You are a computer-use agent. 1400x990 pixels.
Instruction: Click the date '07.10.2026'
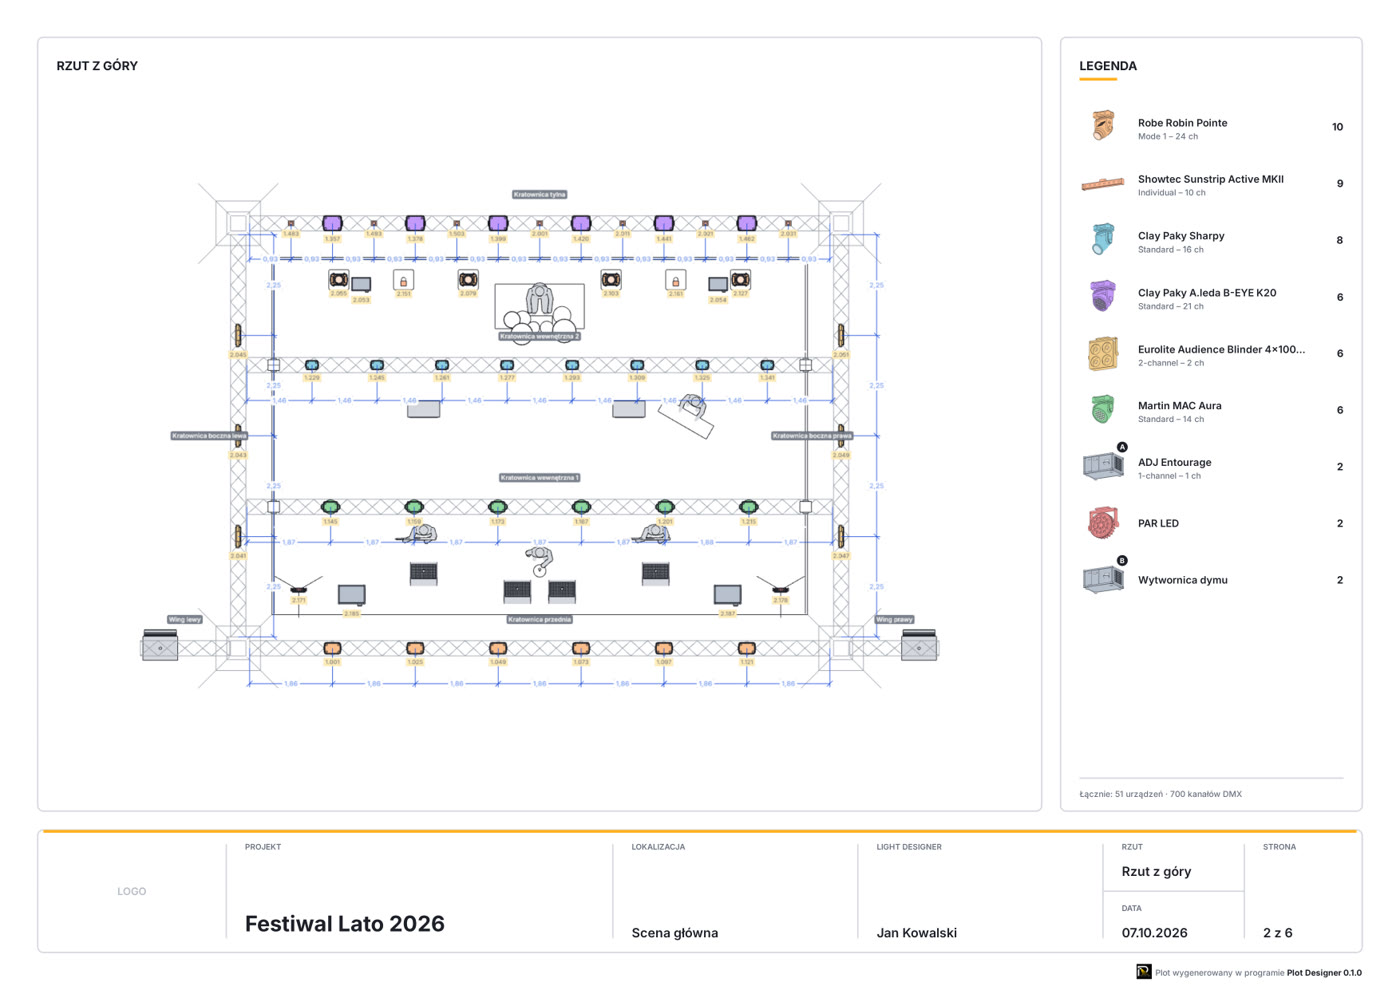pos(1155,933)
